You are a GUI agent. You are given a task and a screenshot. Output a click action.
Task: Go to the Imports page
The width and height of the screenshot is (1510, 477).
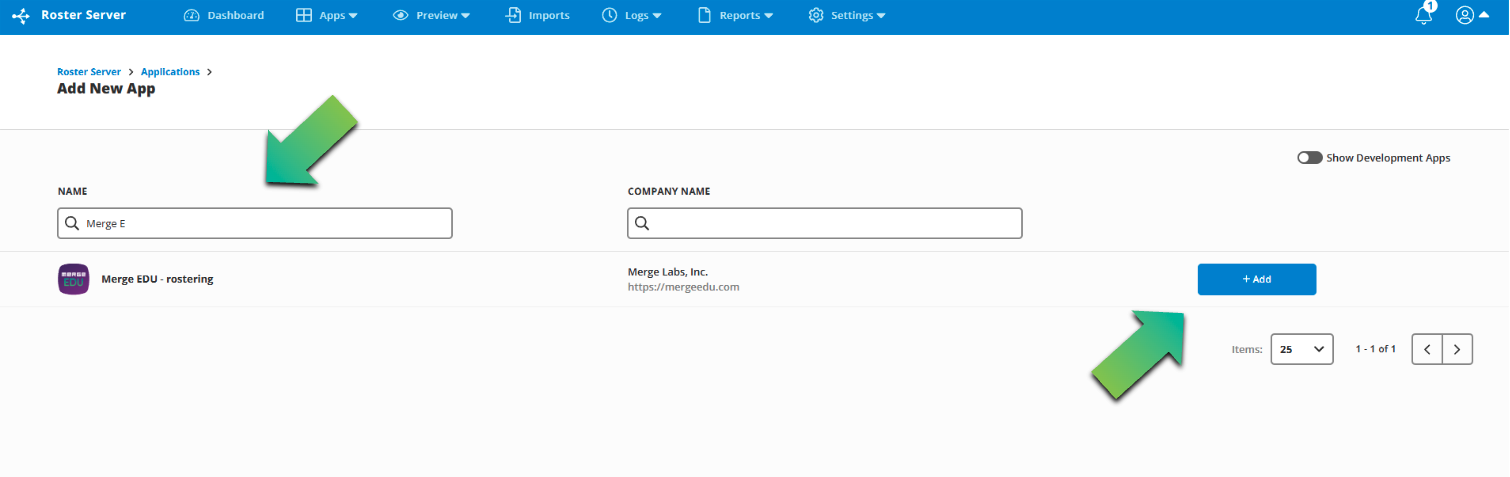(538, 16)
